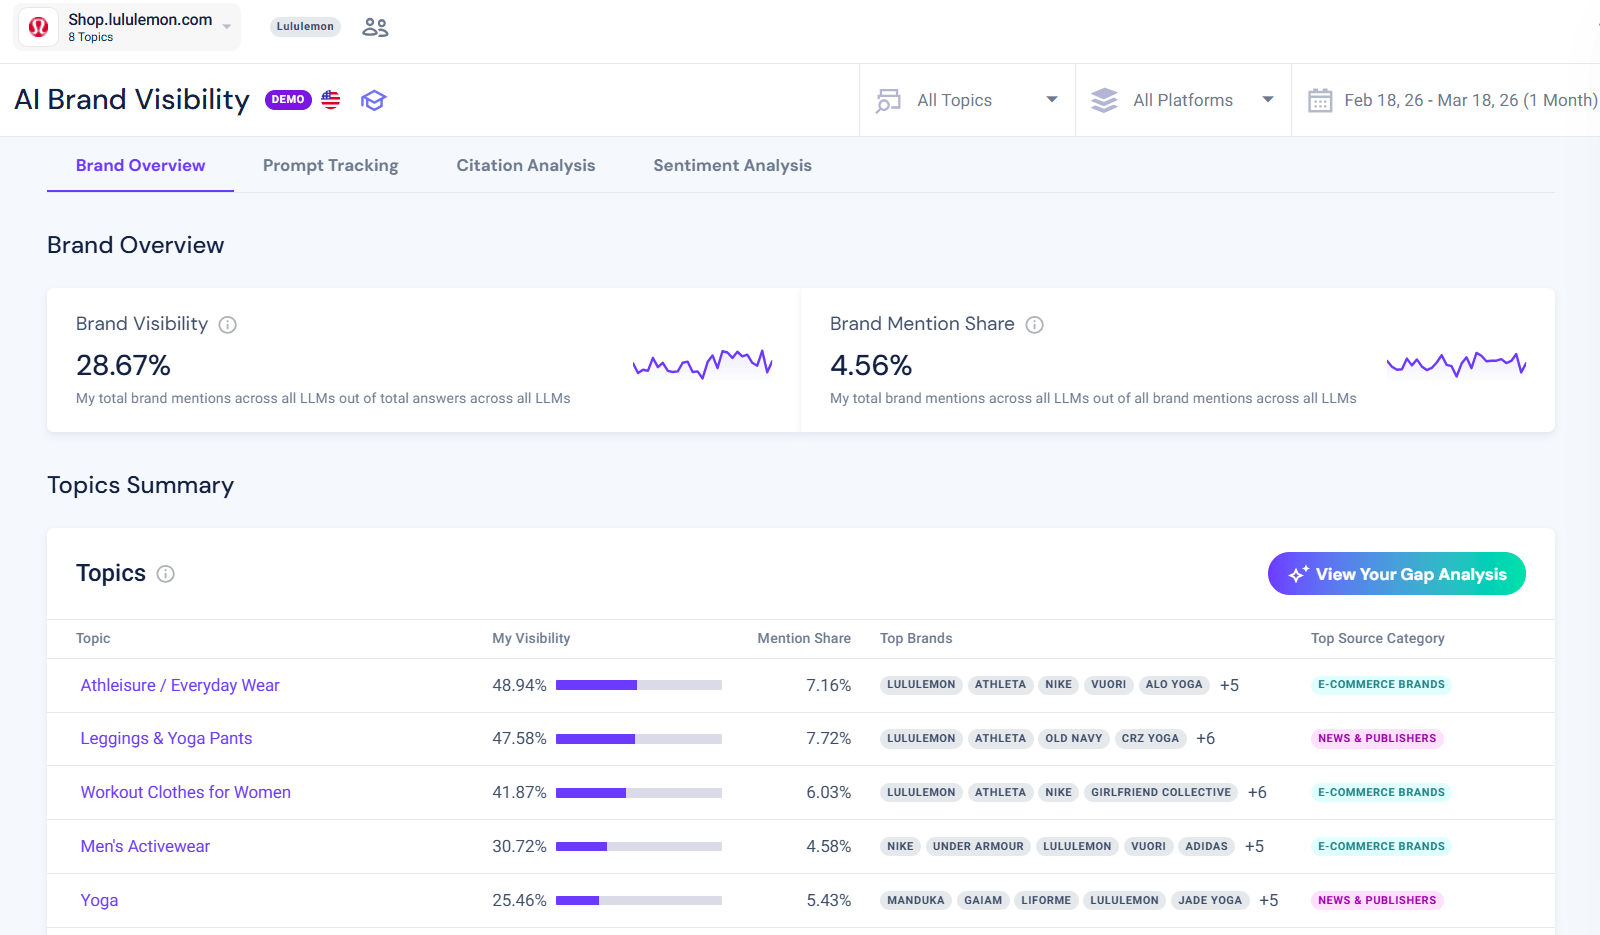Click View Your Gap Analysis button
This screenshot has height=935, width=1600.
click(1397, 574)
